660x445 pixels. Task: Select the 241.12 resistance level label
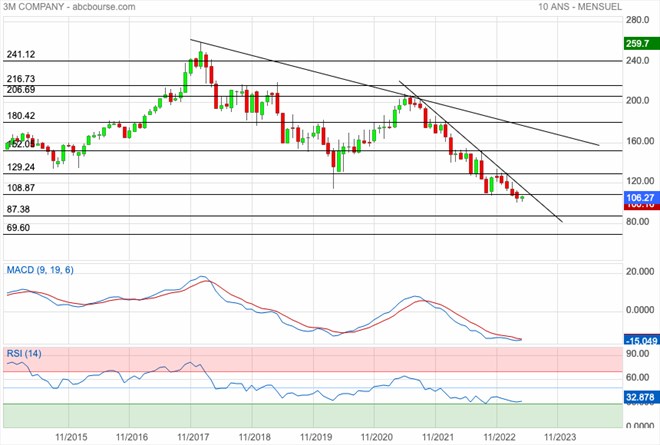(21, 54)
